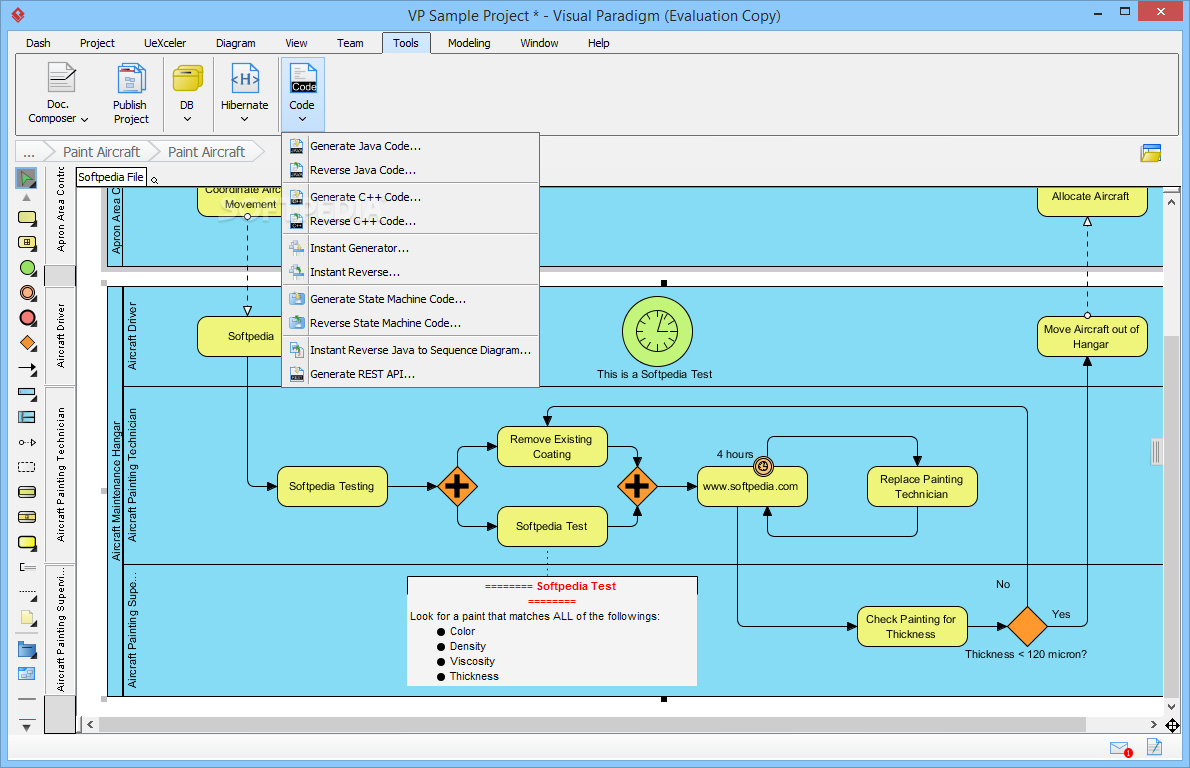The height and width of the screenshot is (768, 1190).
Task: Open the Project menu
Action: (x=97, y=43)
